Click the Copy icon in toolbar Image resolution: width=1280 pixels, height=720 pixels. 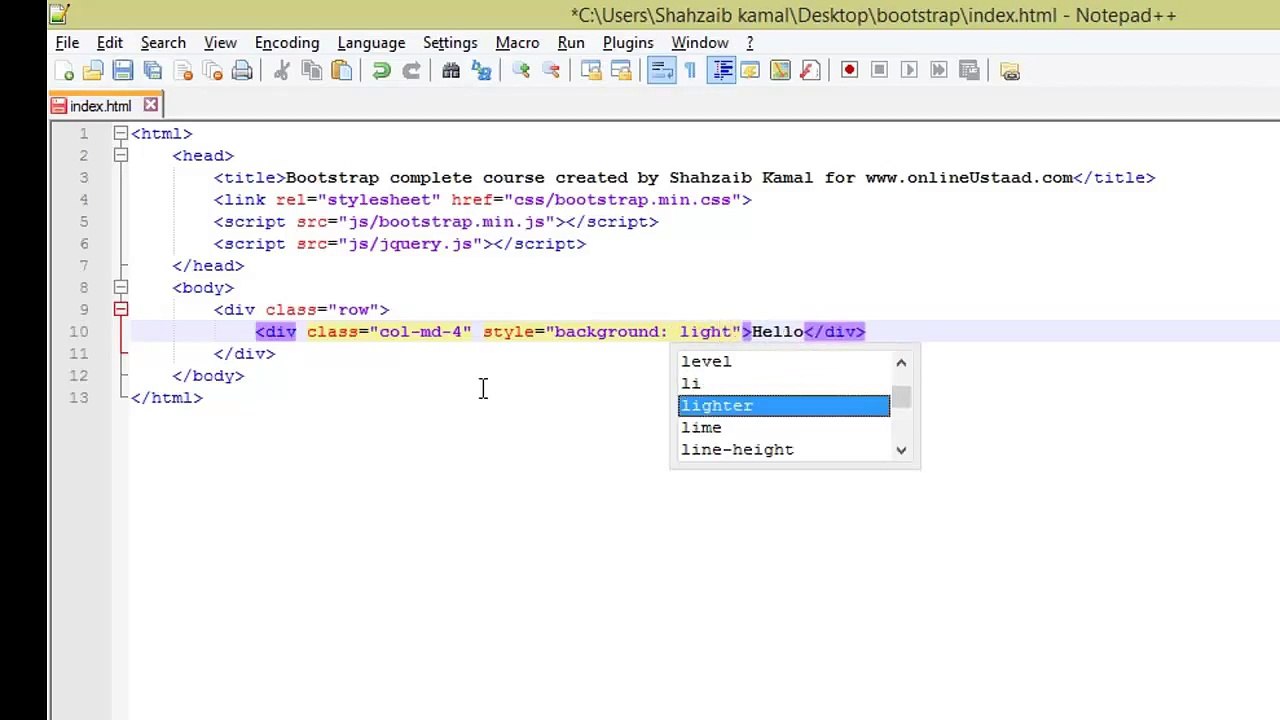click(311, 71)
